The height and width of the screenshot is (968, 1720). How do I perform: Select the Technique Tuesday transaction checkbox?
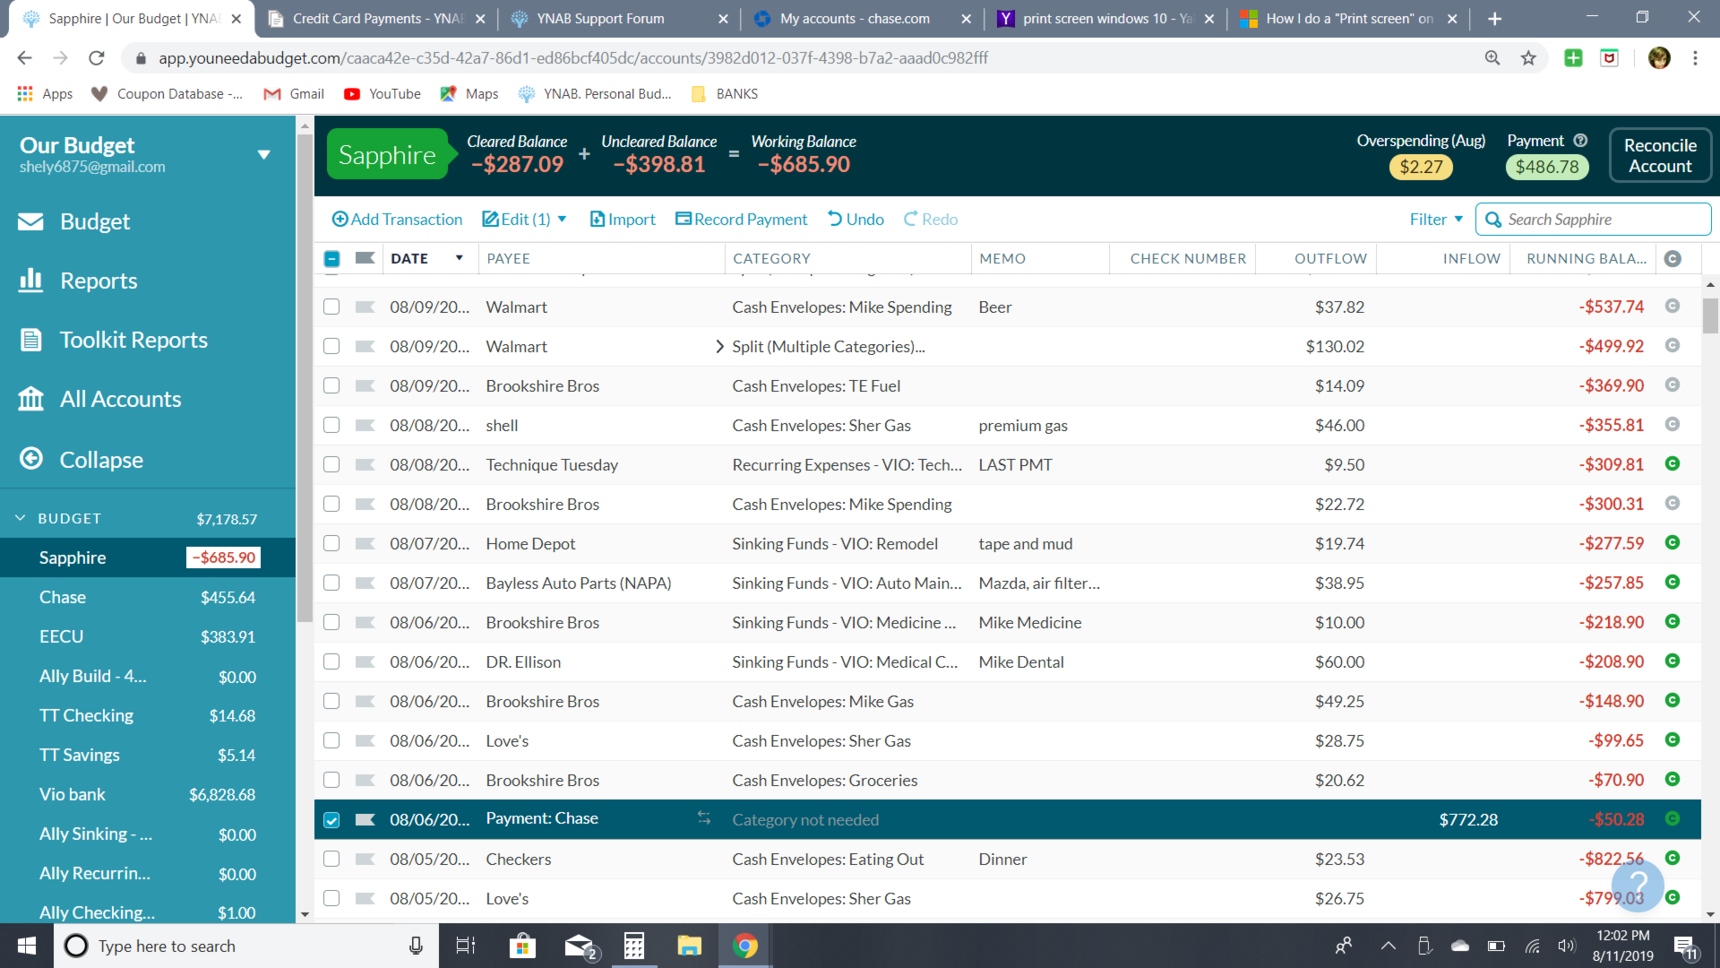point(332,464)
